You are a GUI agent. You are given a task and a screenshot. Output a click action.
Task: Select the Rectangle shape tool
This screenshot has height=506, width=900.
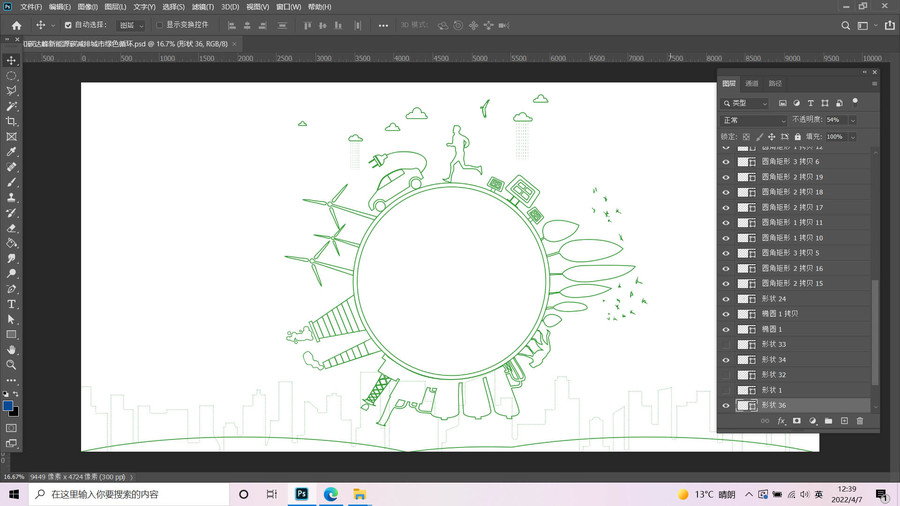[x=11, y=334]
